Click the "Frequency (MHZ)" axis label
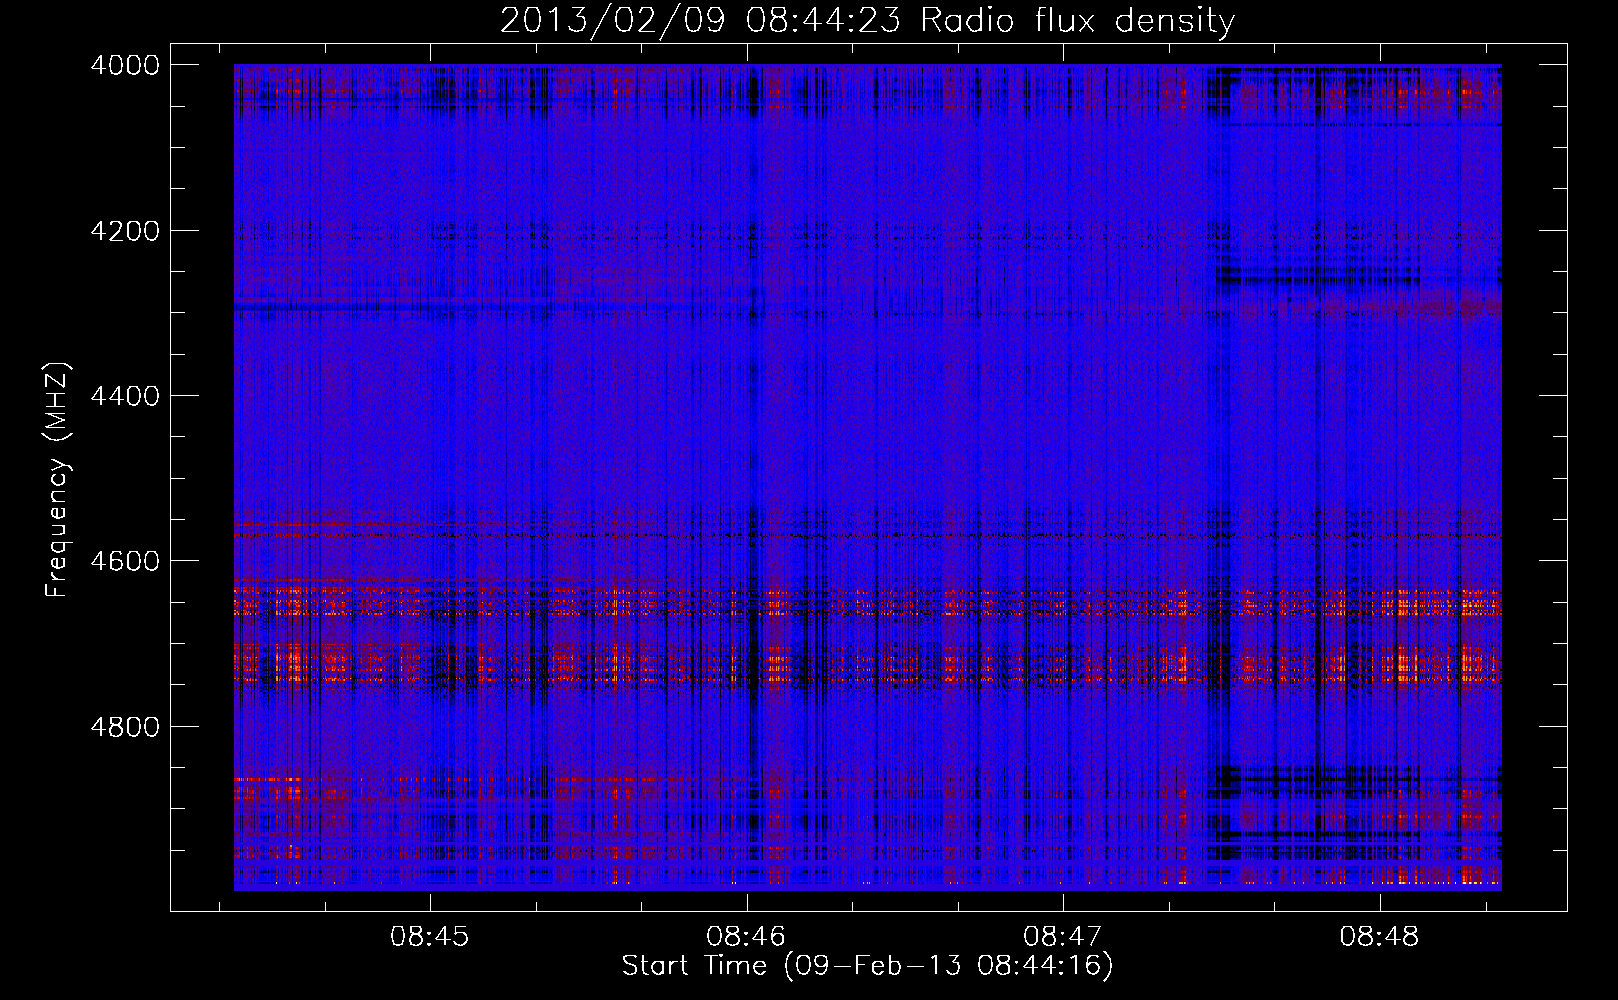The image size is (1618, 1000). (58, 480)
